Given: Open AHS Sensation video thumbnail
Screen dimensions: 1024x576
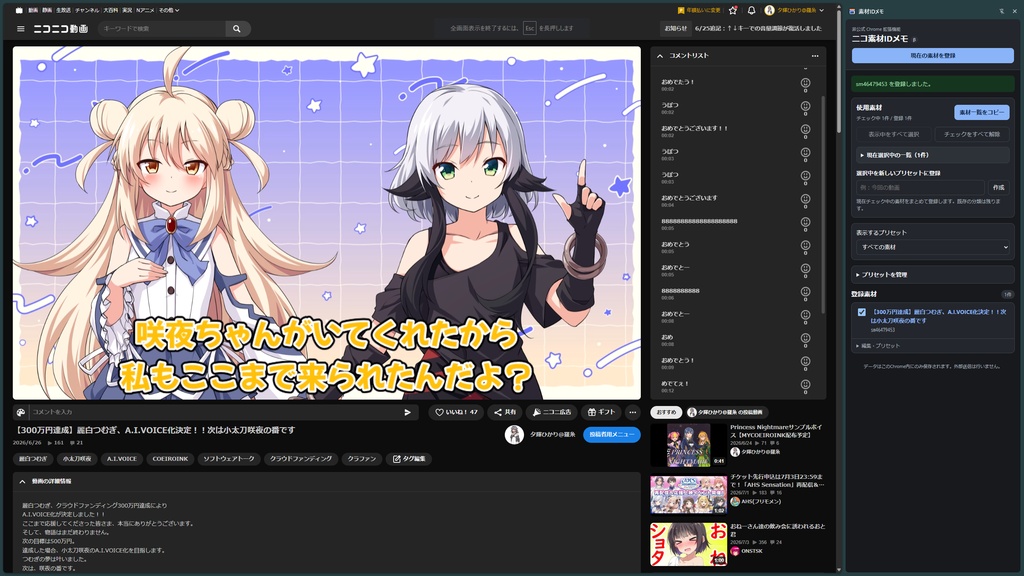Looking at the screenshot, I should 688,494.
